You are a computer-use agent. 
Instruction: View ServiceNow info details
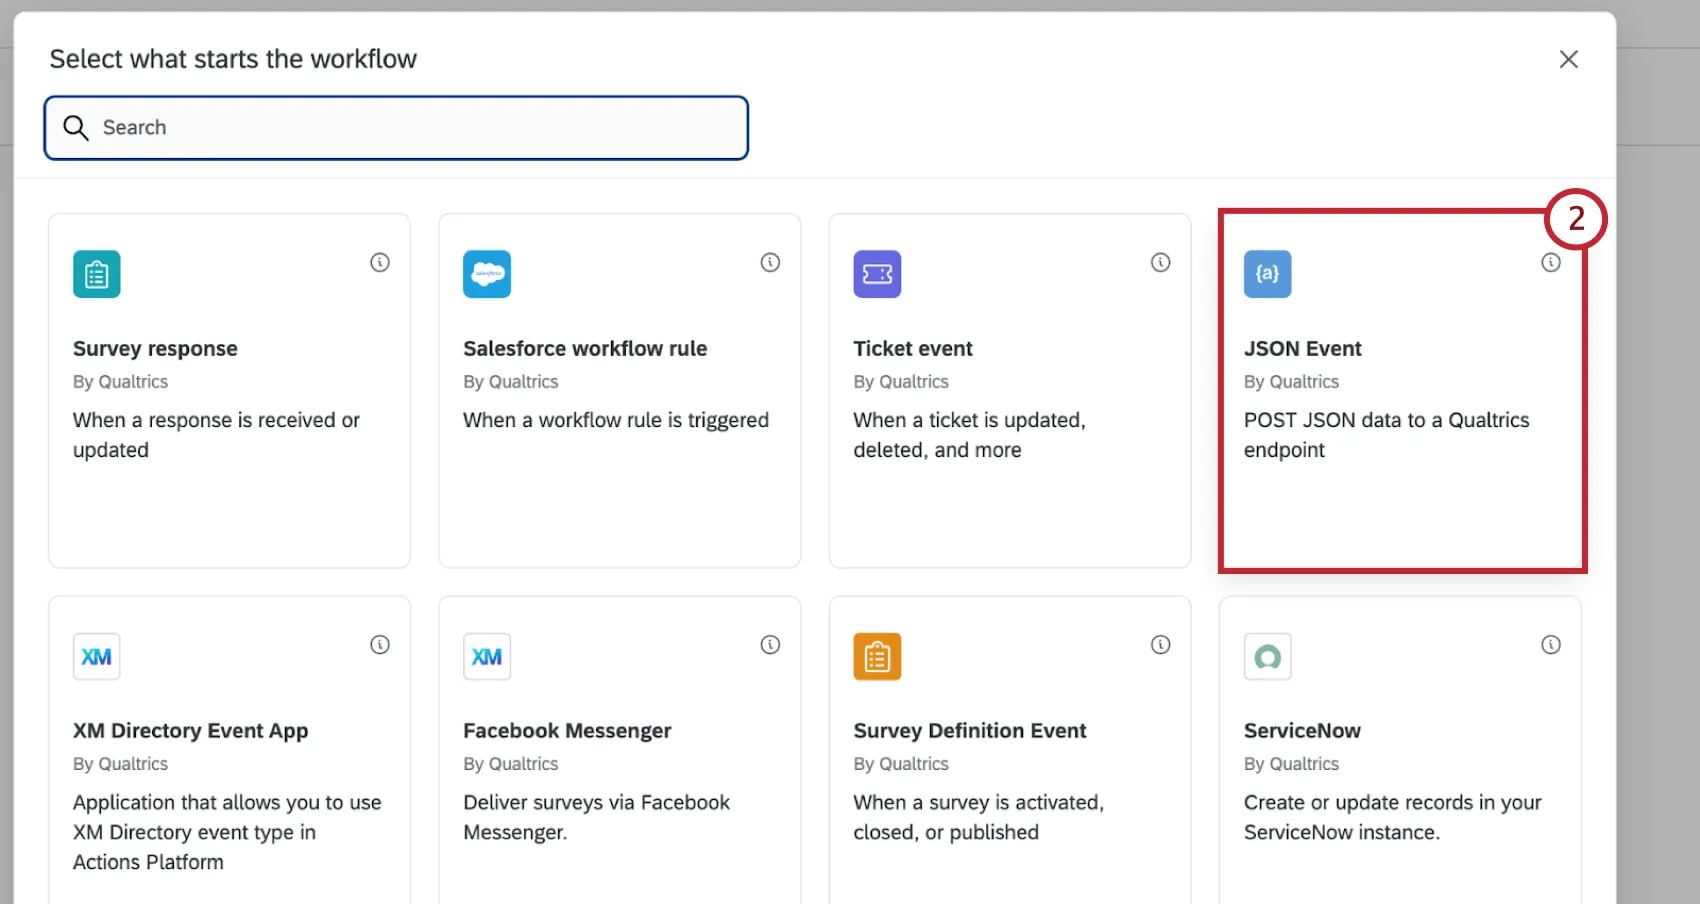(1550, 645)
